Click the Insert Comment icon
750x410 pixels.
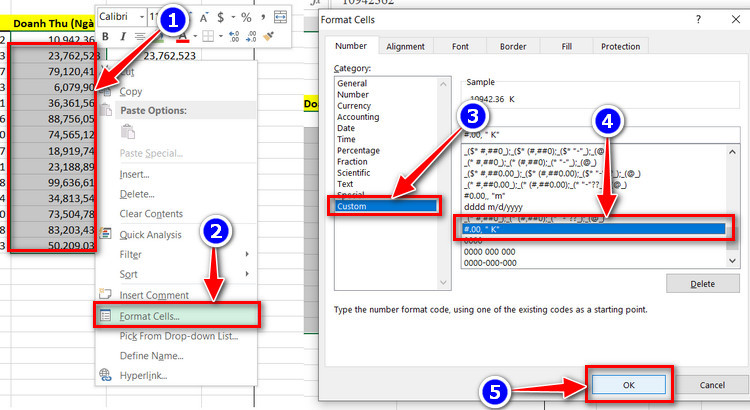[x=105, y=294]
